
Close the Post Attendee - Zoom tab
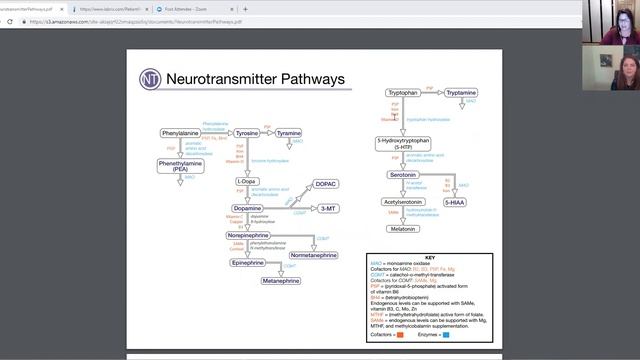pos(232,9)
